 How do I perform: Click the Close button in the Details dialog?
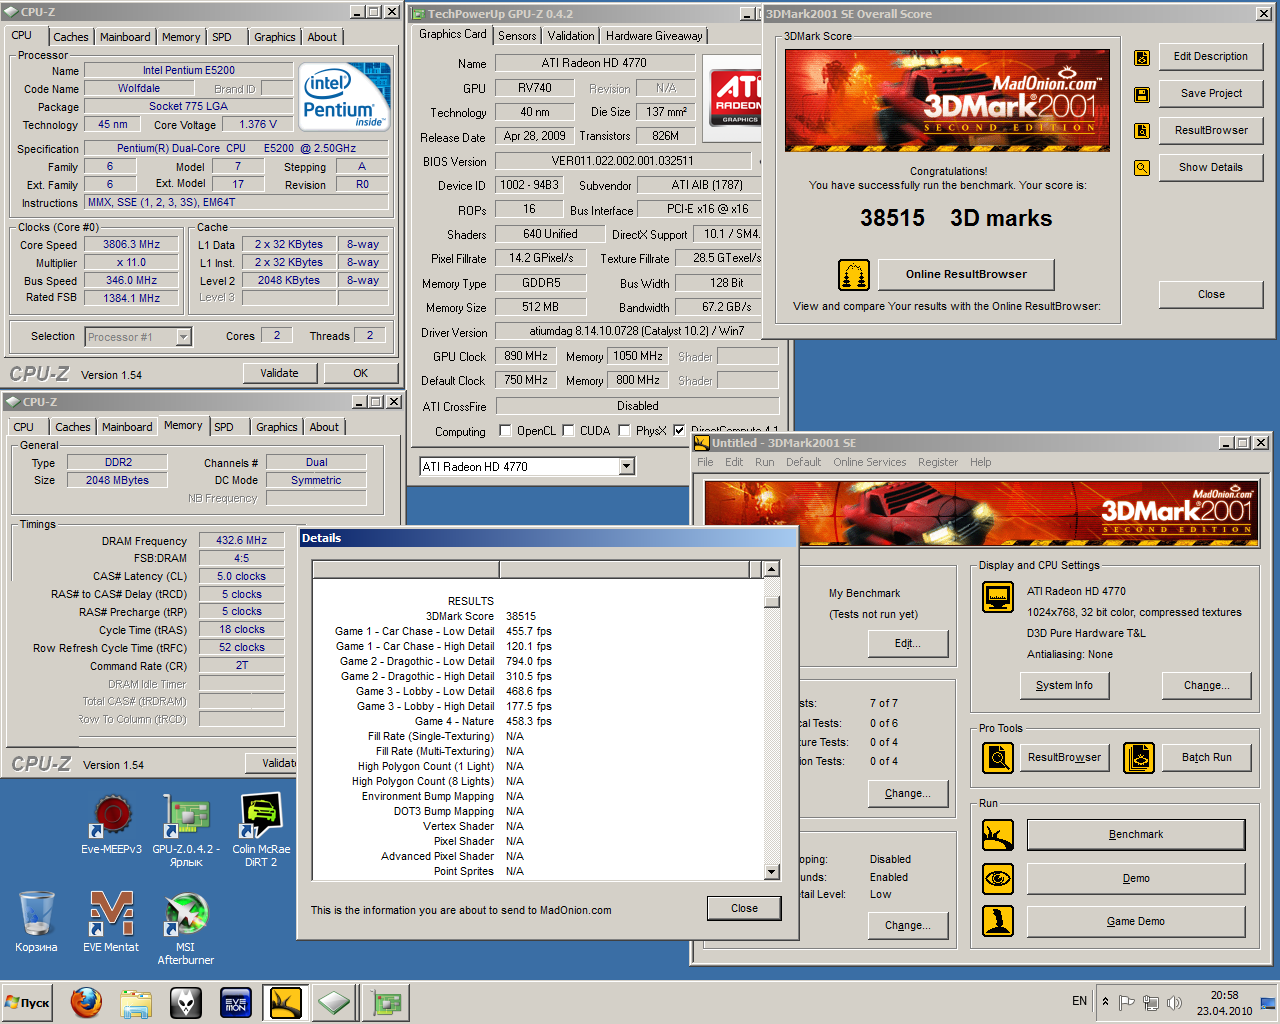(x=744, y=908)
